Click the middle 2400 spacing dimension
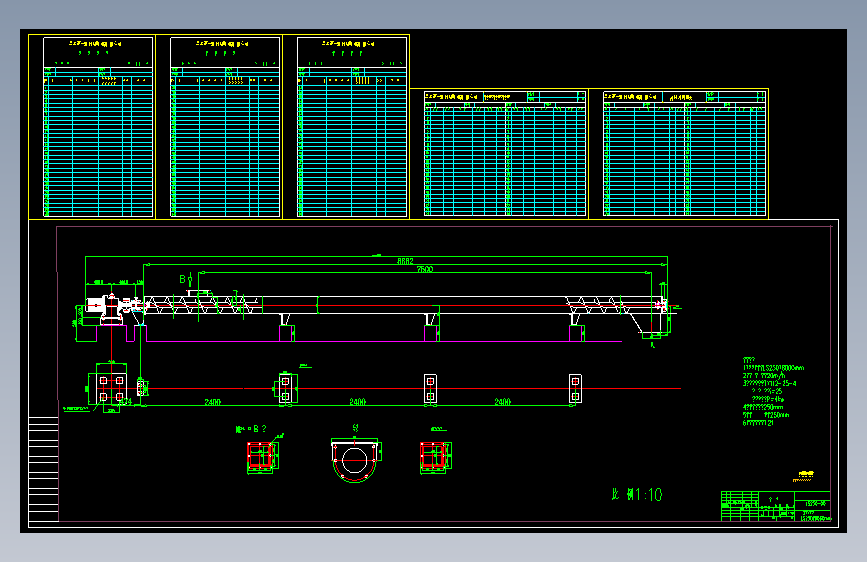The width and height of the screenshot is (867, 562). tap(358, 402)
